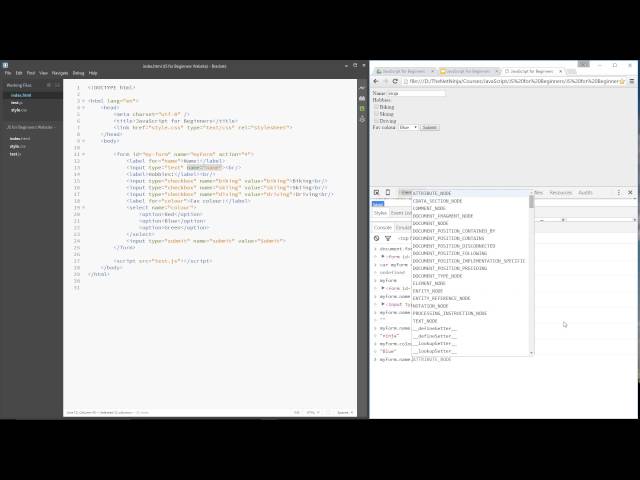This screenshot has width=640, height=480.
Task: Choose TEXT_NODE from autocomplete list
Action: point(424,321)
